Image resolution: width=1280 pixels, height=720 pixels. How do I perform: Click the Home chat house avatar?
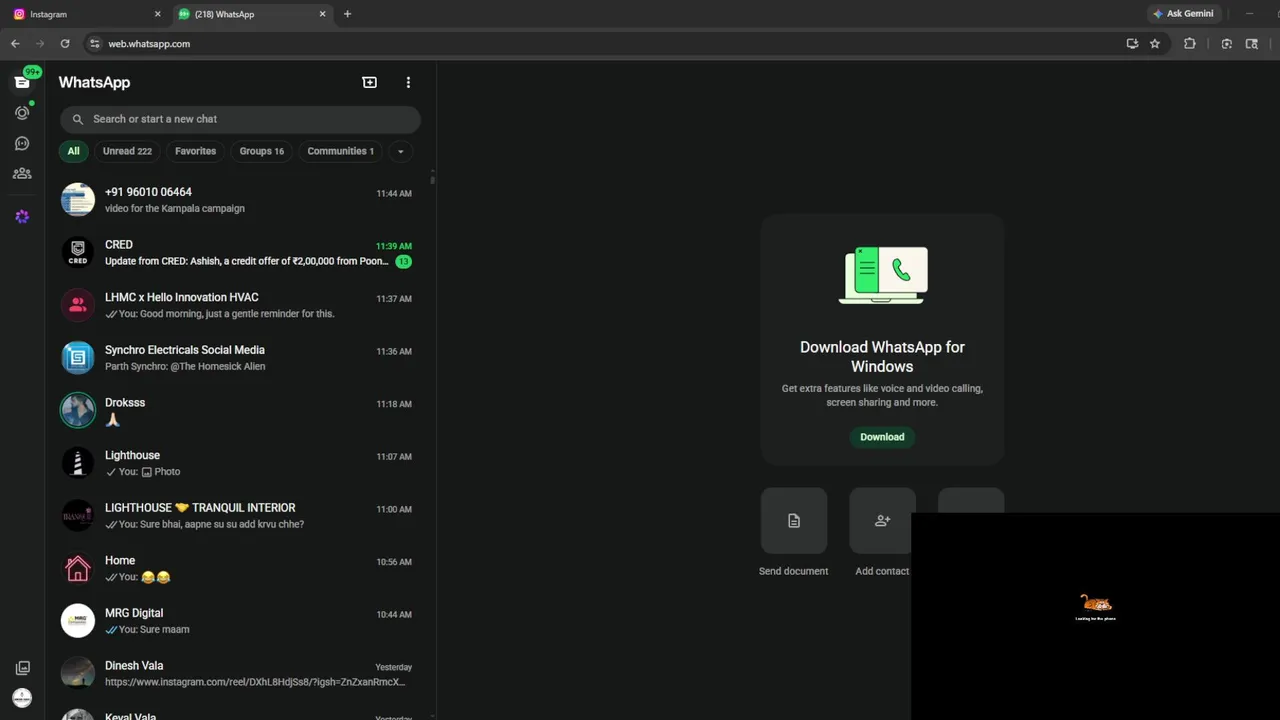78,568
